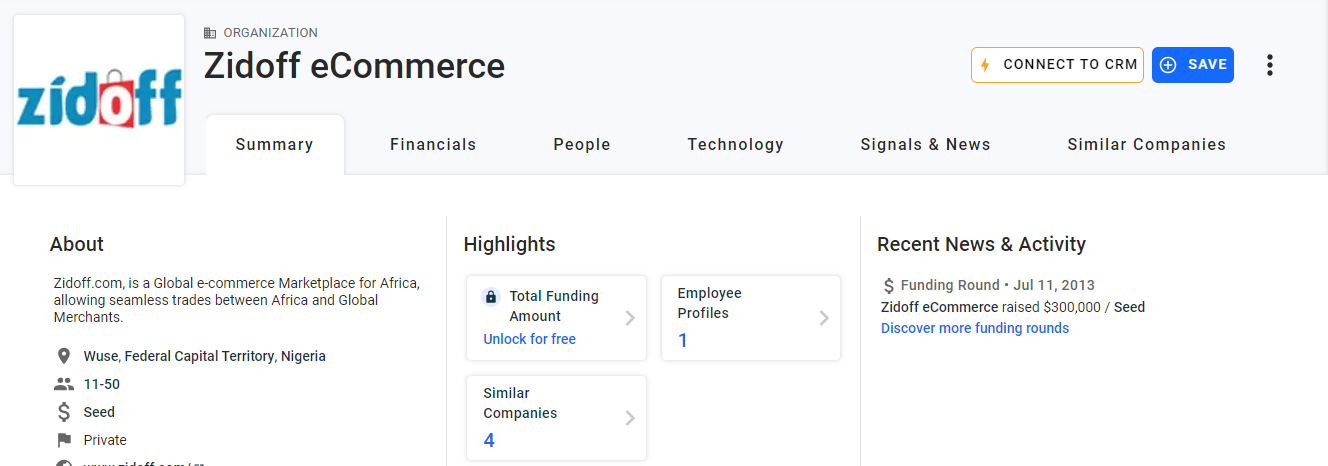Open the Total Funding Amount card
Viewport: 1328px width, 466px height.
(557, 318)
